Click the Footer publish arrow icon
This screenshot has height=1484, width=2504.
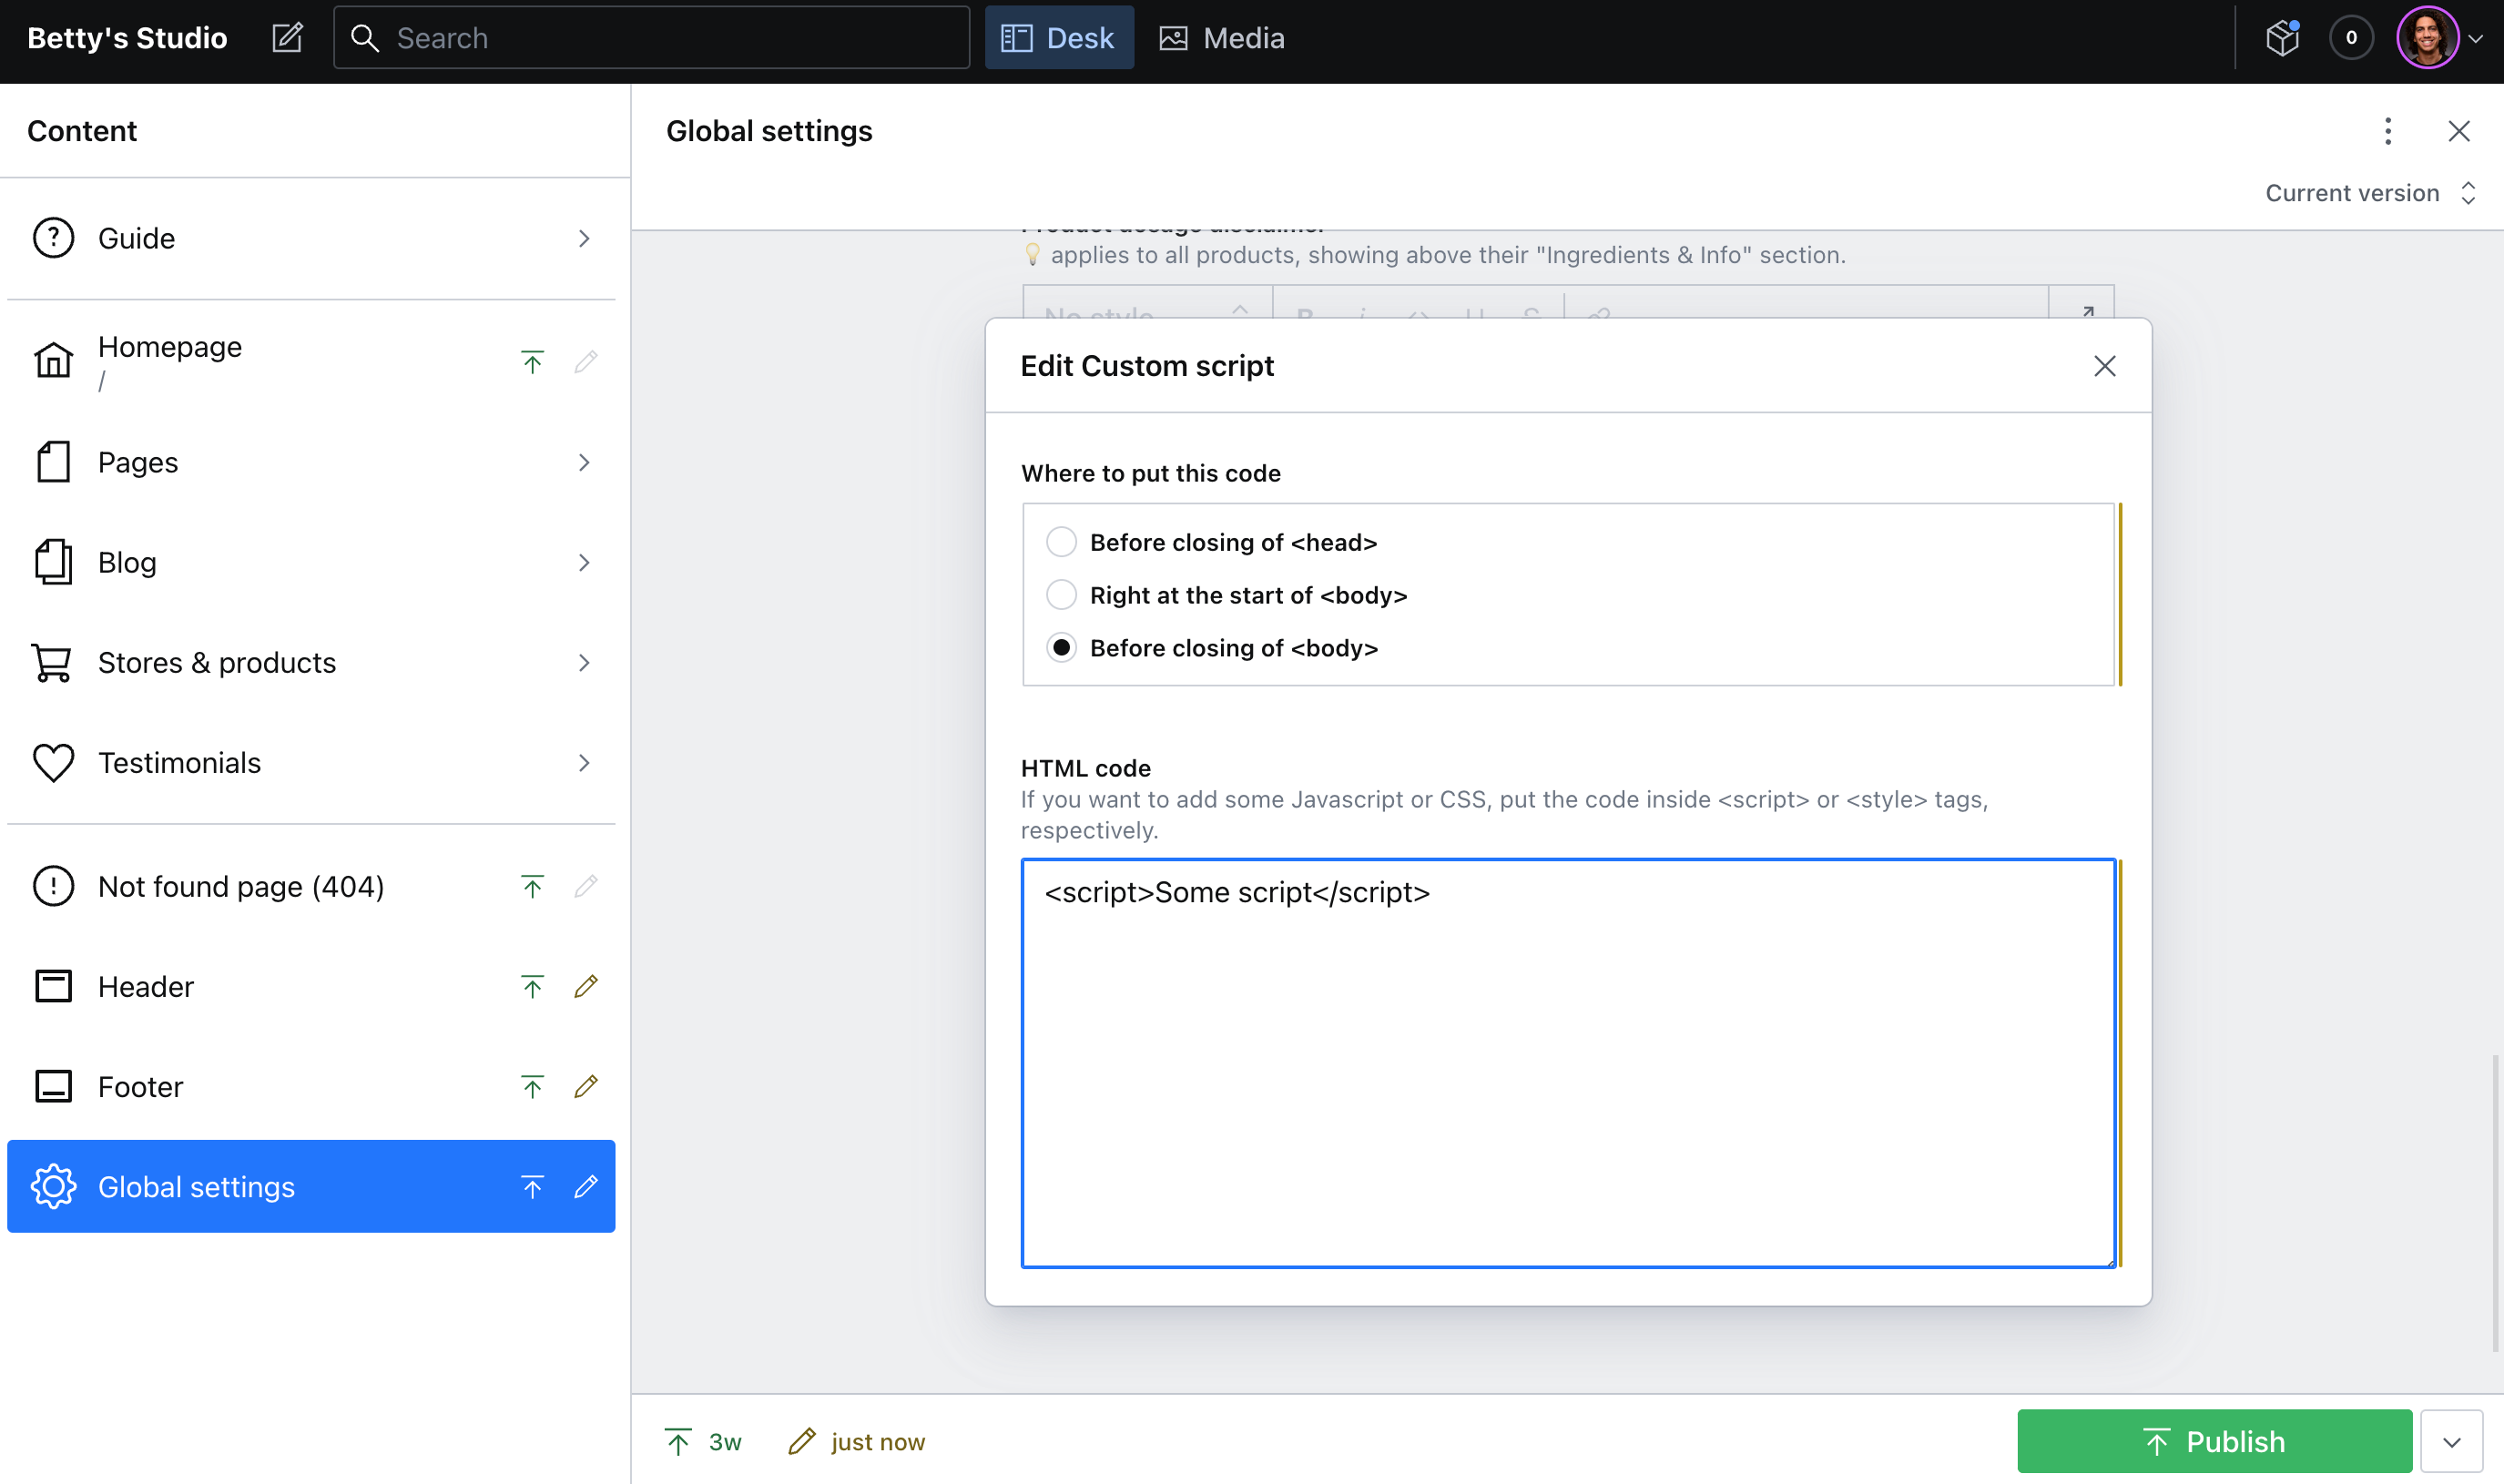click(532, 1086)
